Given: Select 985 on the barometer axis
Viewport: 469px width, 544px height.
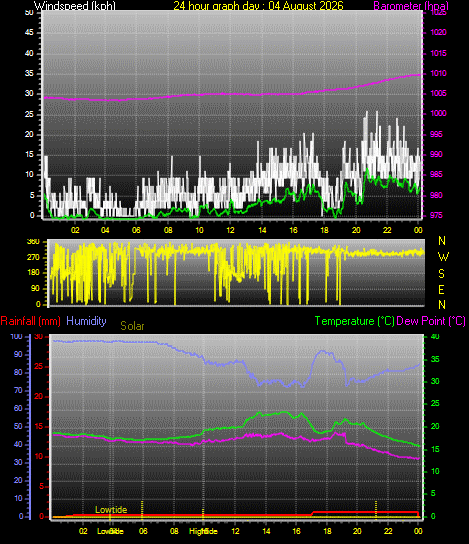Looking at the screenshot, I should 436,175.
